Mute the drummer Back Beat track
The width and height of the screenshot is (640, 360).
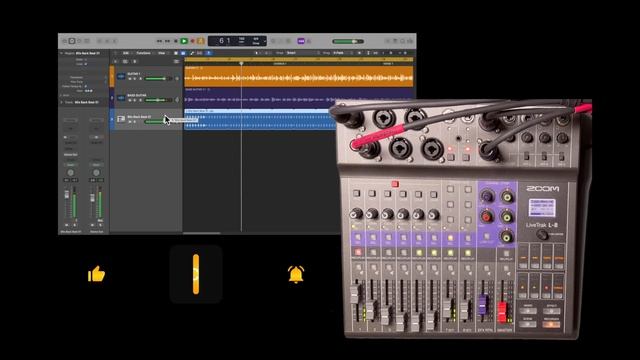[130, 122]
